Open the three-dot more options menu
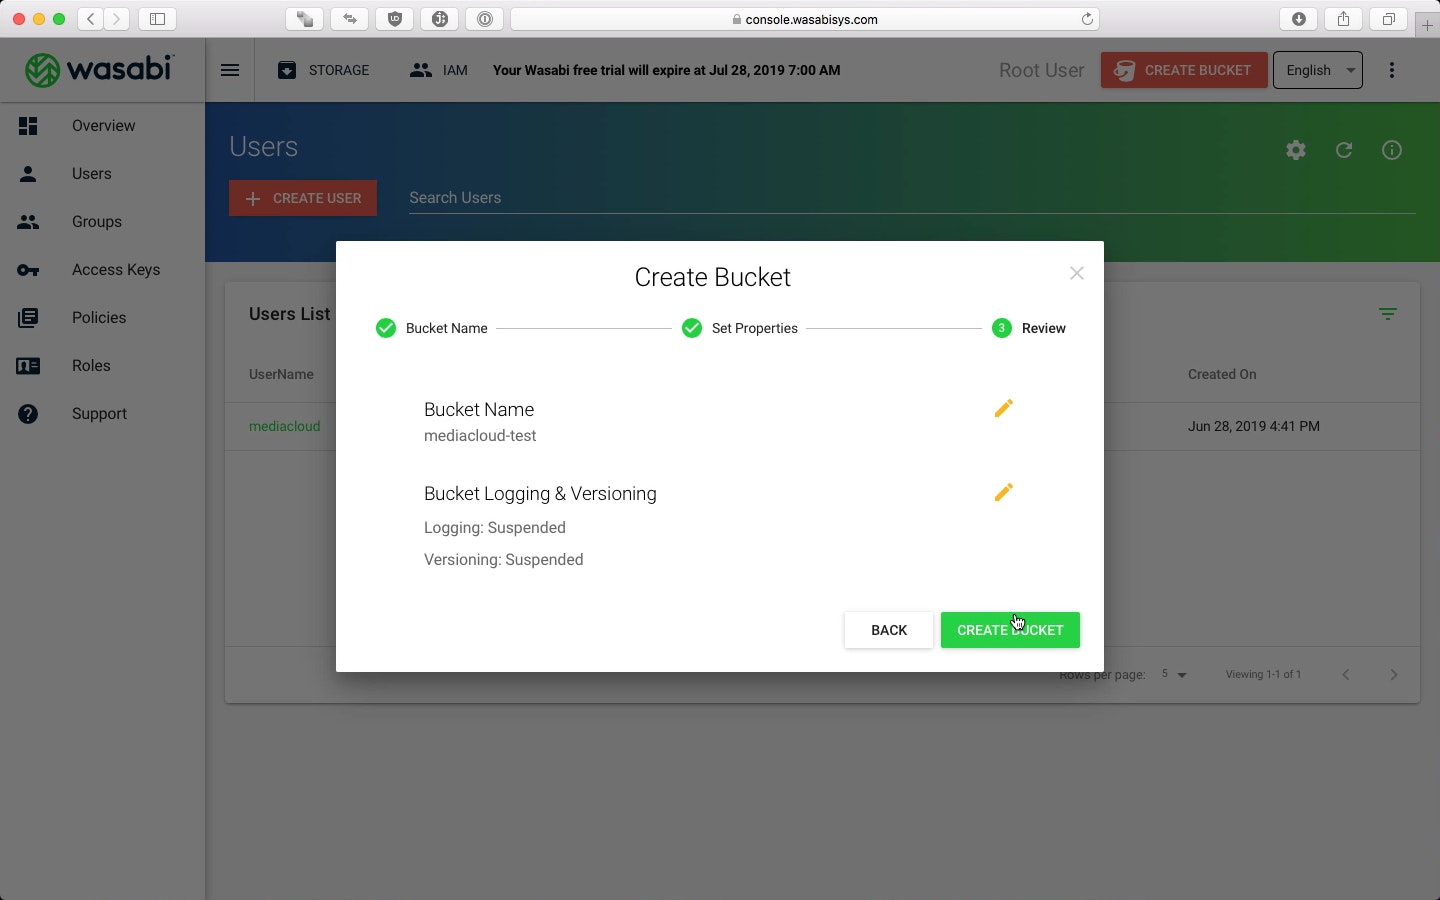Screen dimensions: 1440x900 pos(1392,70)
